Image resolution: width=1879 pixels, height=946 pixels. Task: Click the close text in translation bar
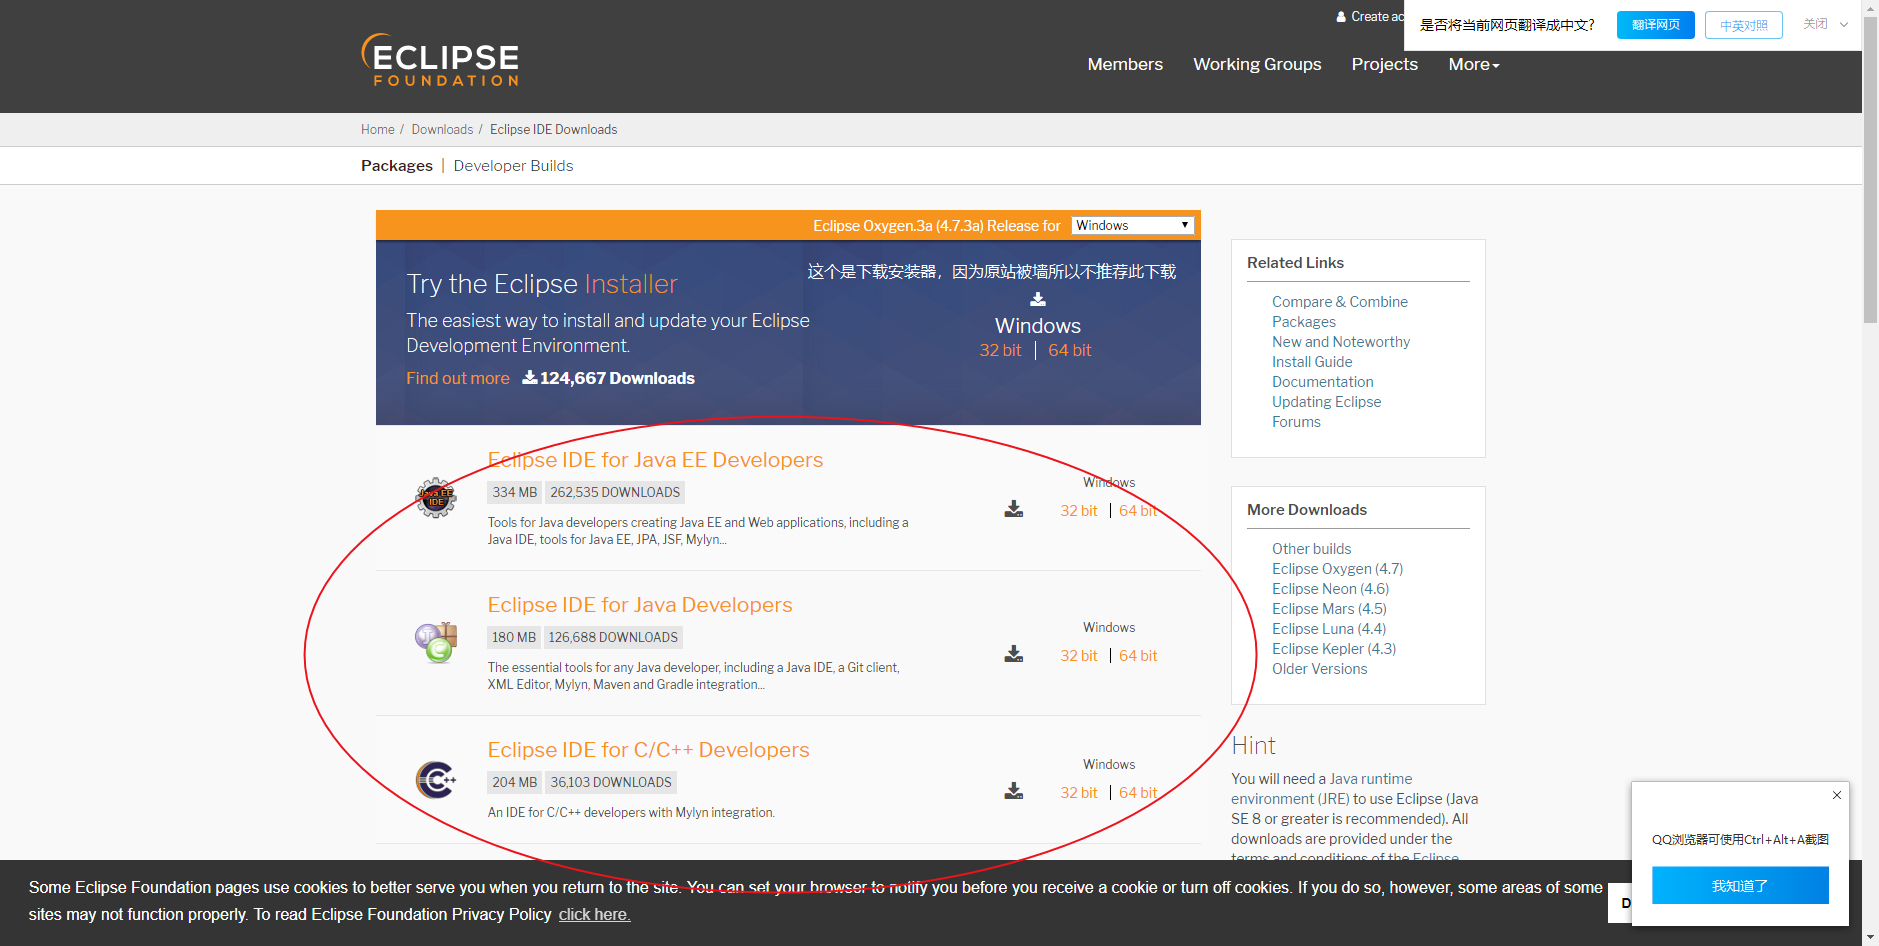pyautogui.click(x=1815, y=24)
